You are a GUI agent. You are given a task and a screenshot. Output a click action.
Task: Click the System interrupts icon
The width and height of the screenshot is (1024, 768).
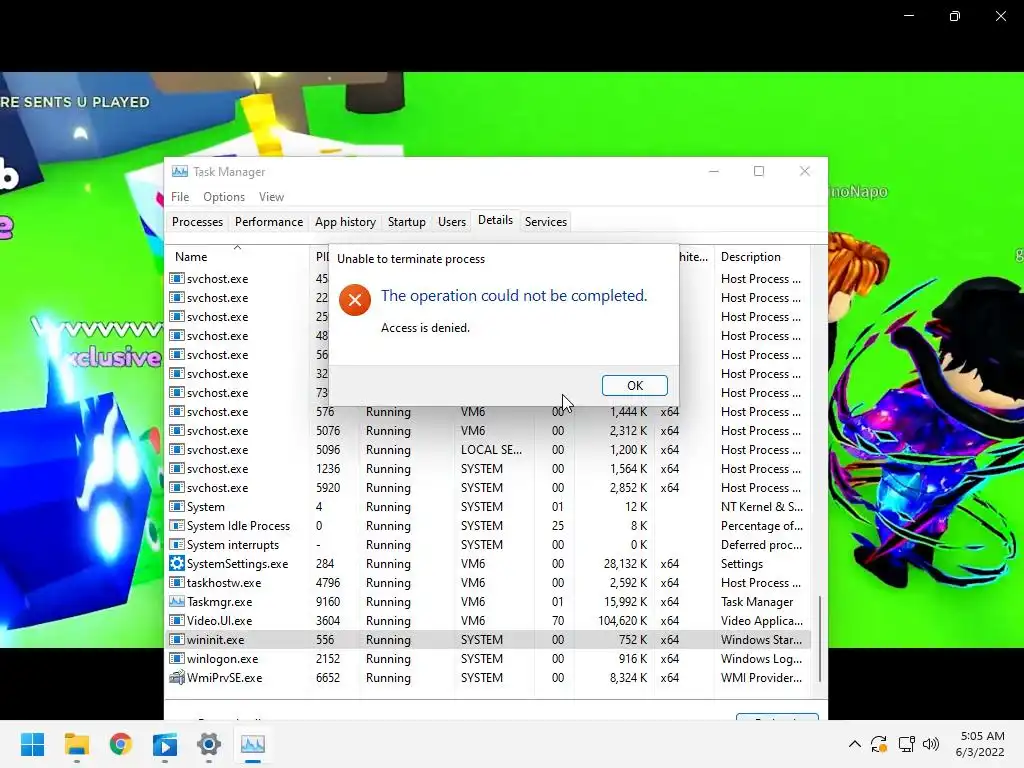(176, 544)
